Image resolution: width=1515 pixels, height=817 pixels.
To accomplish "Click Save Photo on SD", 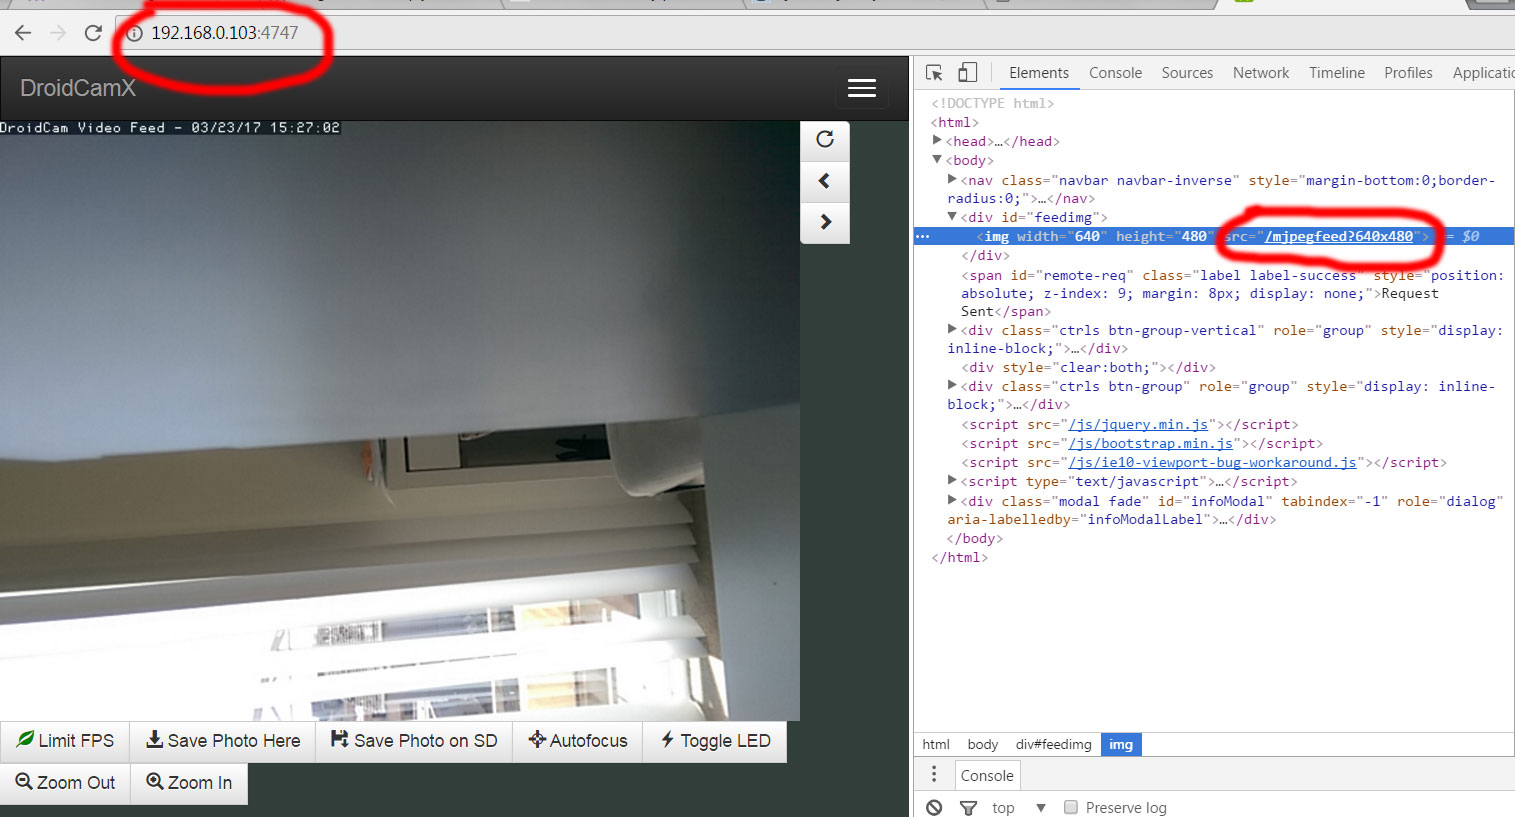I will pos(414,741).
